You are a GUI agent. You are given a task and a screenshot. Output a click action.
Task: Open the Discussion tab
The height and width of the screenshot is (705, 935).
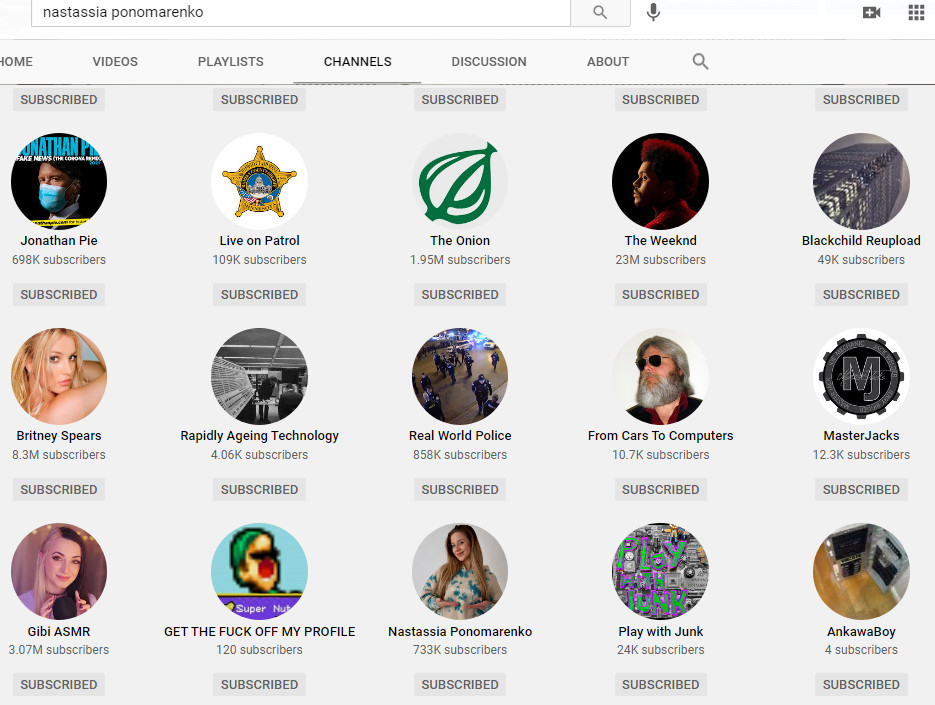(489, 61)
